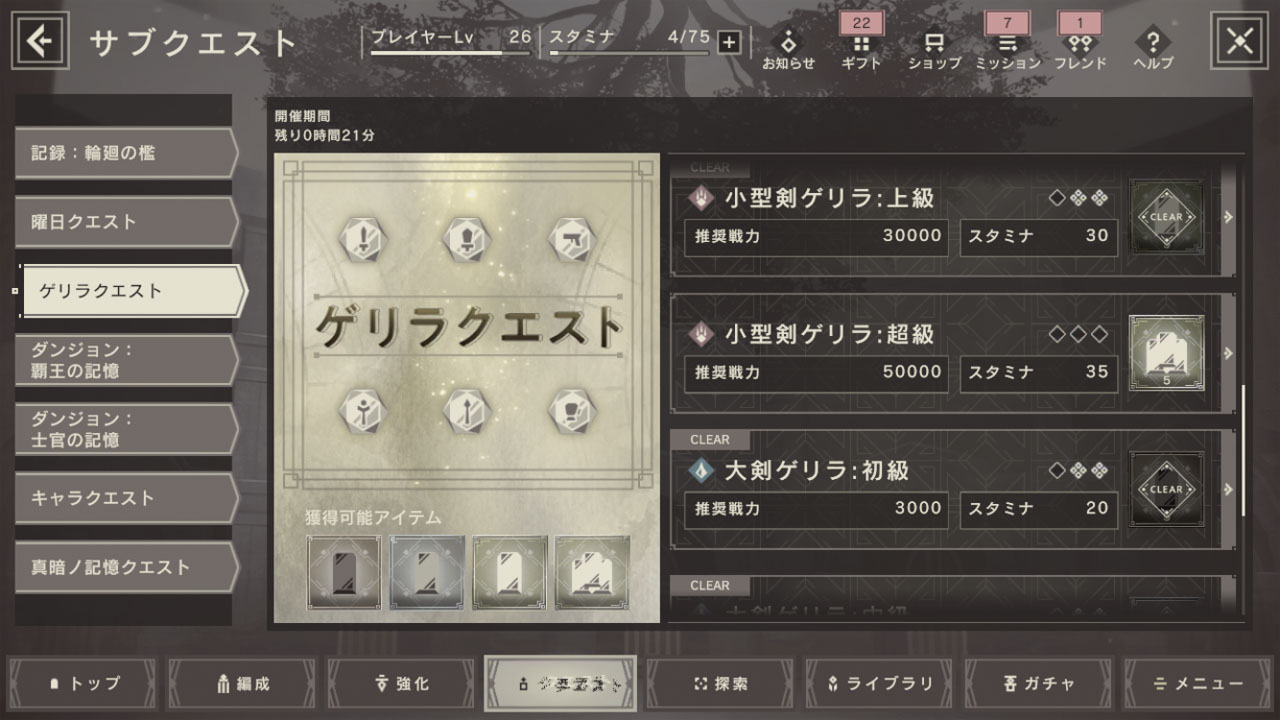Click the crossed swords icon top right
Screen dimensions: 1280x720
tap(1239, 41)
